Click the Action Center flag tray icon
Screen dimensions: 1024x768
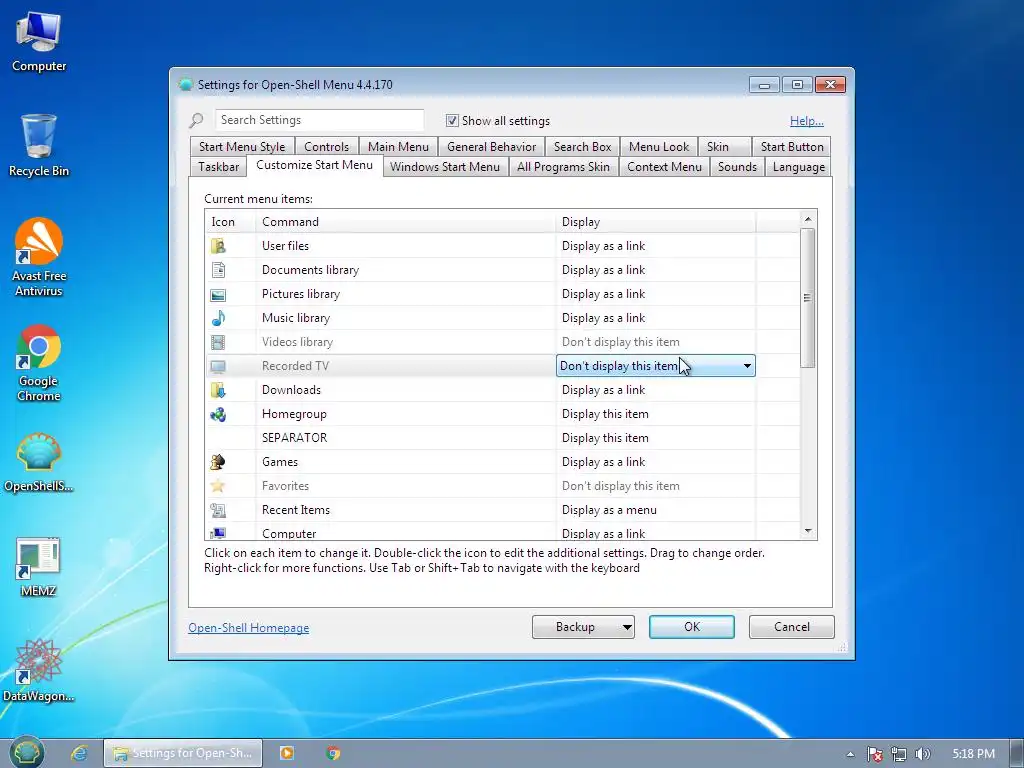(874, 754)
